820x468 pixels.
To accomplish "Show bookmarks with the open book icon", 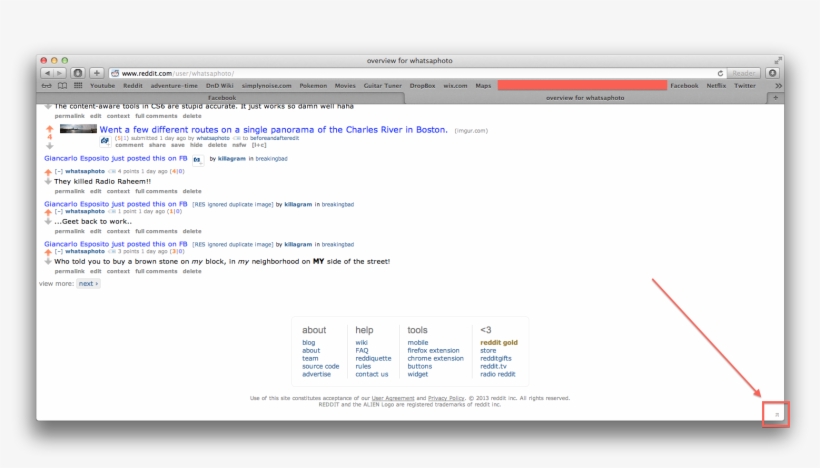I will click(x=62, y=85).
